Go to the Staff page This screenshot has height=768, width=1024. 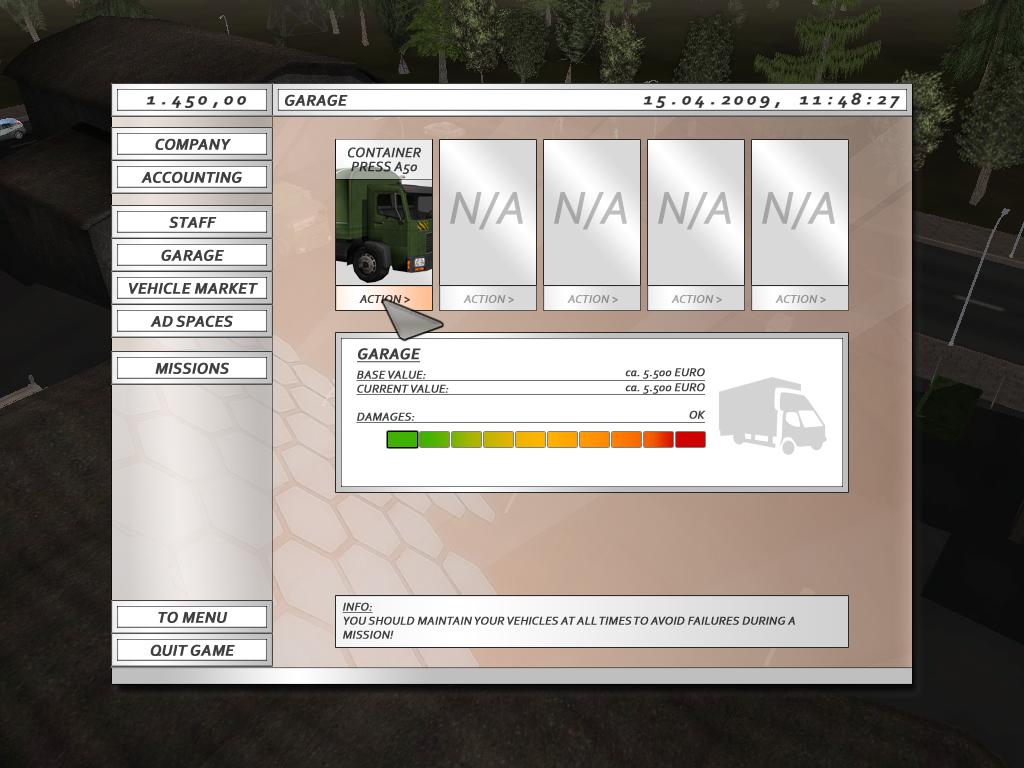tap(192, 222)
